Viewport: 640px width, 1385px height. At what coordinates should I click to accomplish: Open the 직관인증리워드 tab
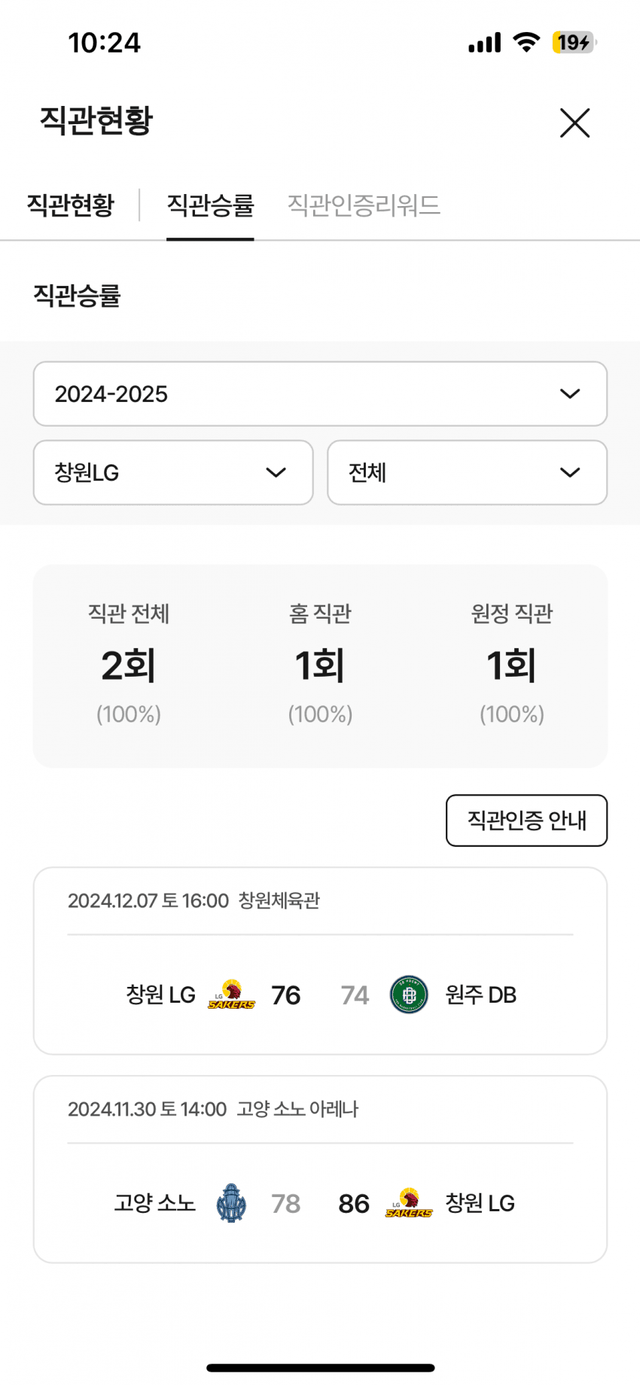[364, 206]
